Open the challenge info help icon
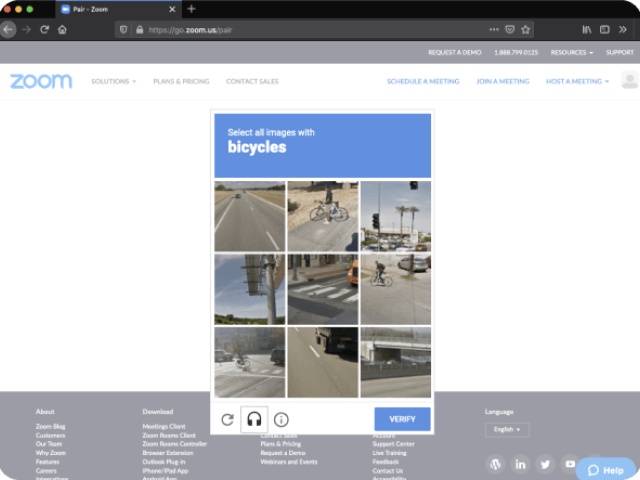 point(281,419)
